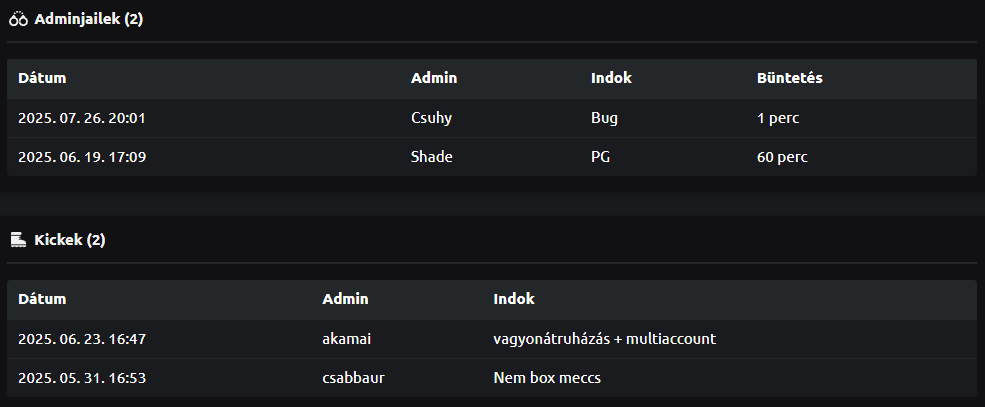
Task: Click admin name Shade
Action: [x=432, y=157]
